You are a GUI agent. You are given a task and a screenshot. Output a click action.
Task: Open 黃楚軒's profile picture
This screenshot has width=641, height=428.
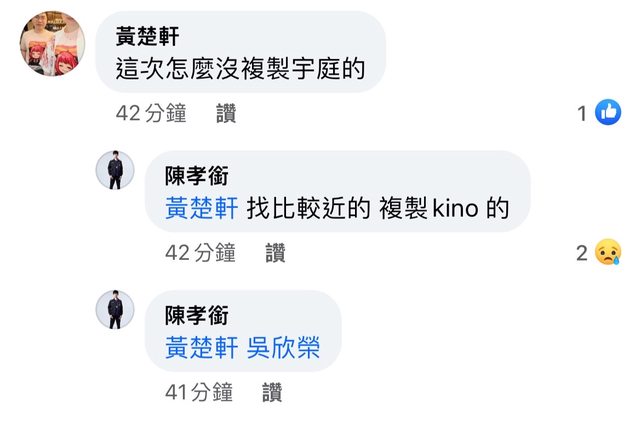[x=52, y=43]
